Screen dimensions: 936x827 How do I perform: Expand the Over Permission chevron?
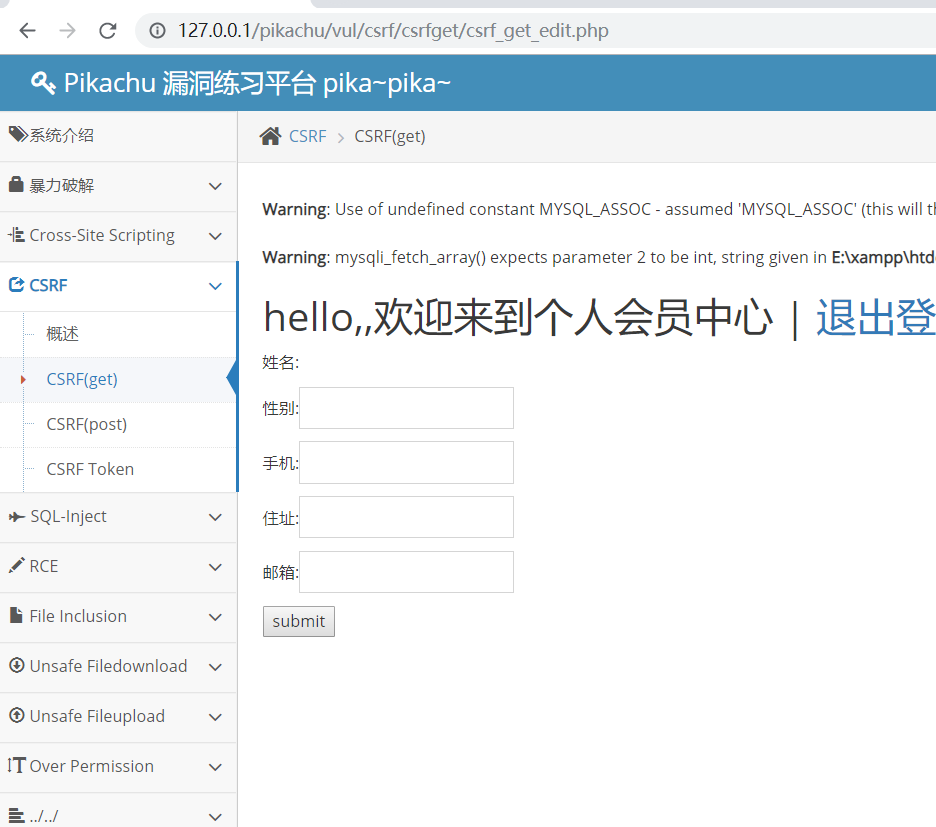pyautogui.click(x=215, y=767)
